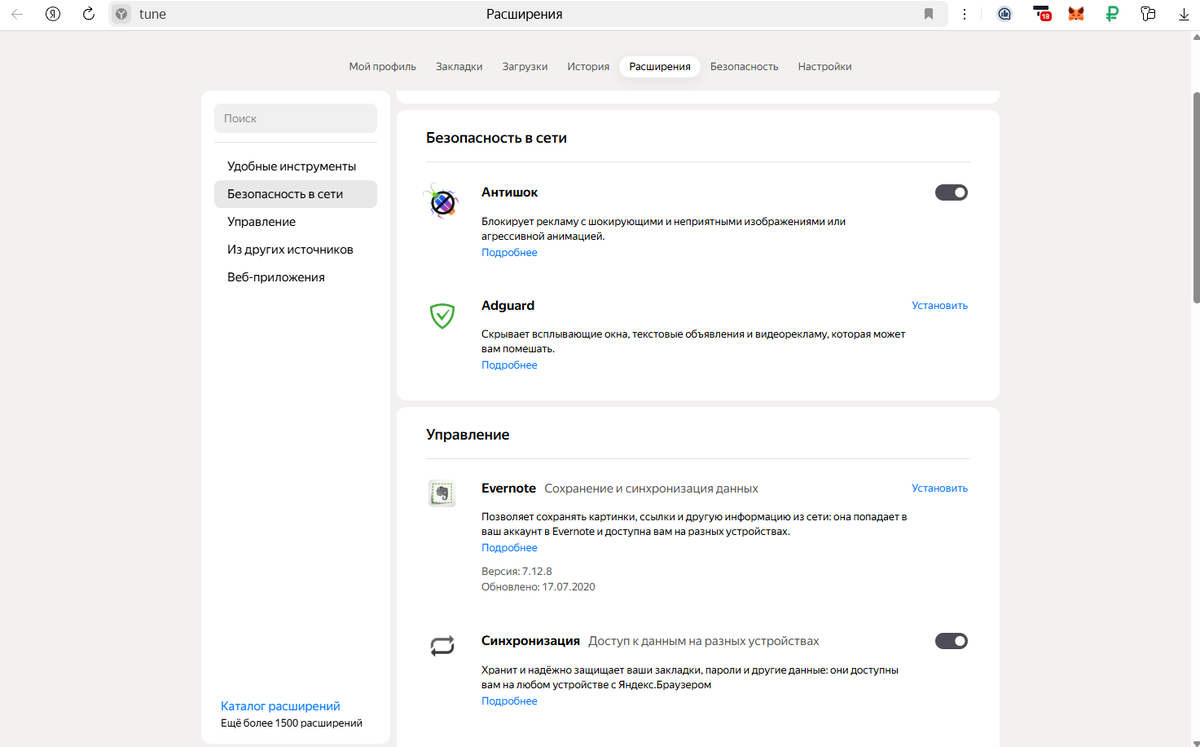
Task: Click inside the Поиск search field
Action: pyautogui.click(x=295, y=118)
